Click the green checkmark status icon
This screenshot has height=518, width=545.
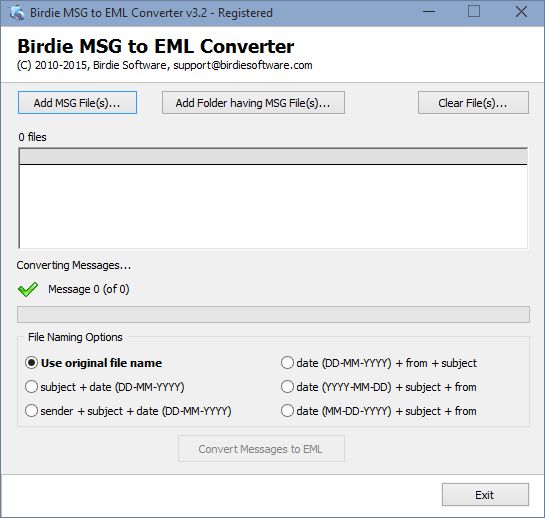pos(28,289)
